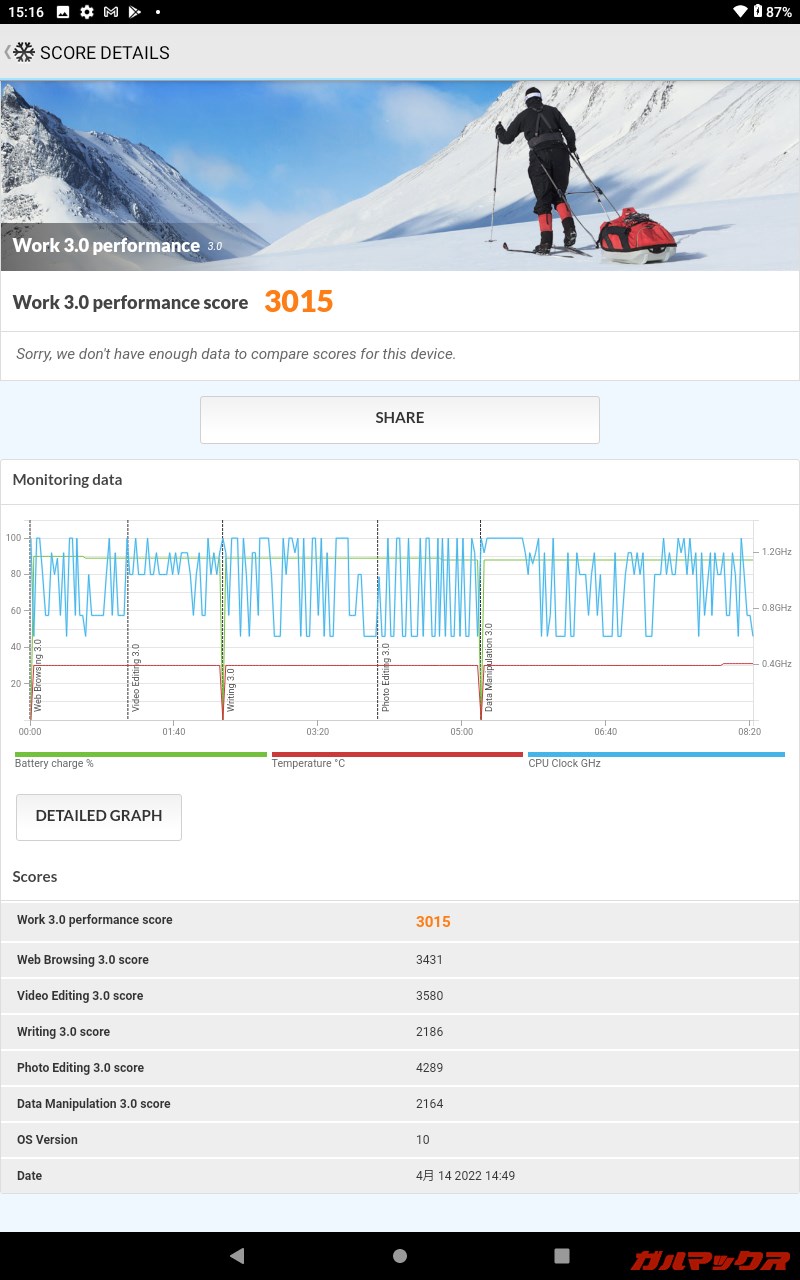Image resolution: width=800 pixels, height=1280 pixels.
Task: Tap the Gmail notification icon
Action: pos(111,12)
